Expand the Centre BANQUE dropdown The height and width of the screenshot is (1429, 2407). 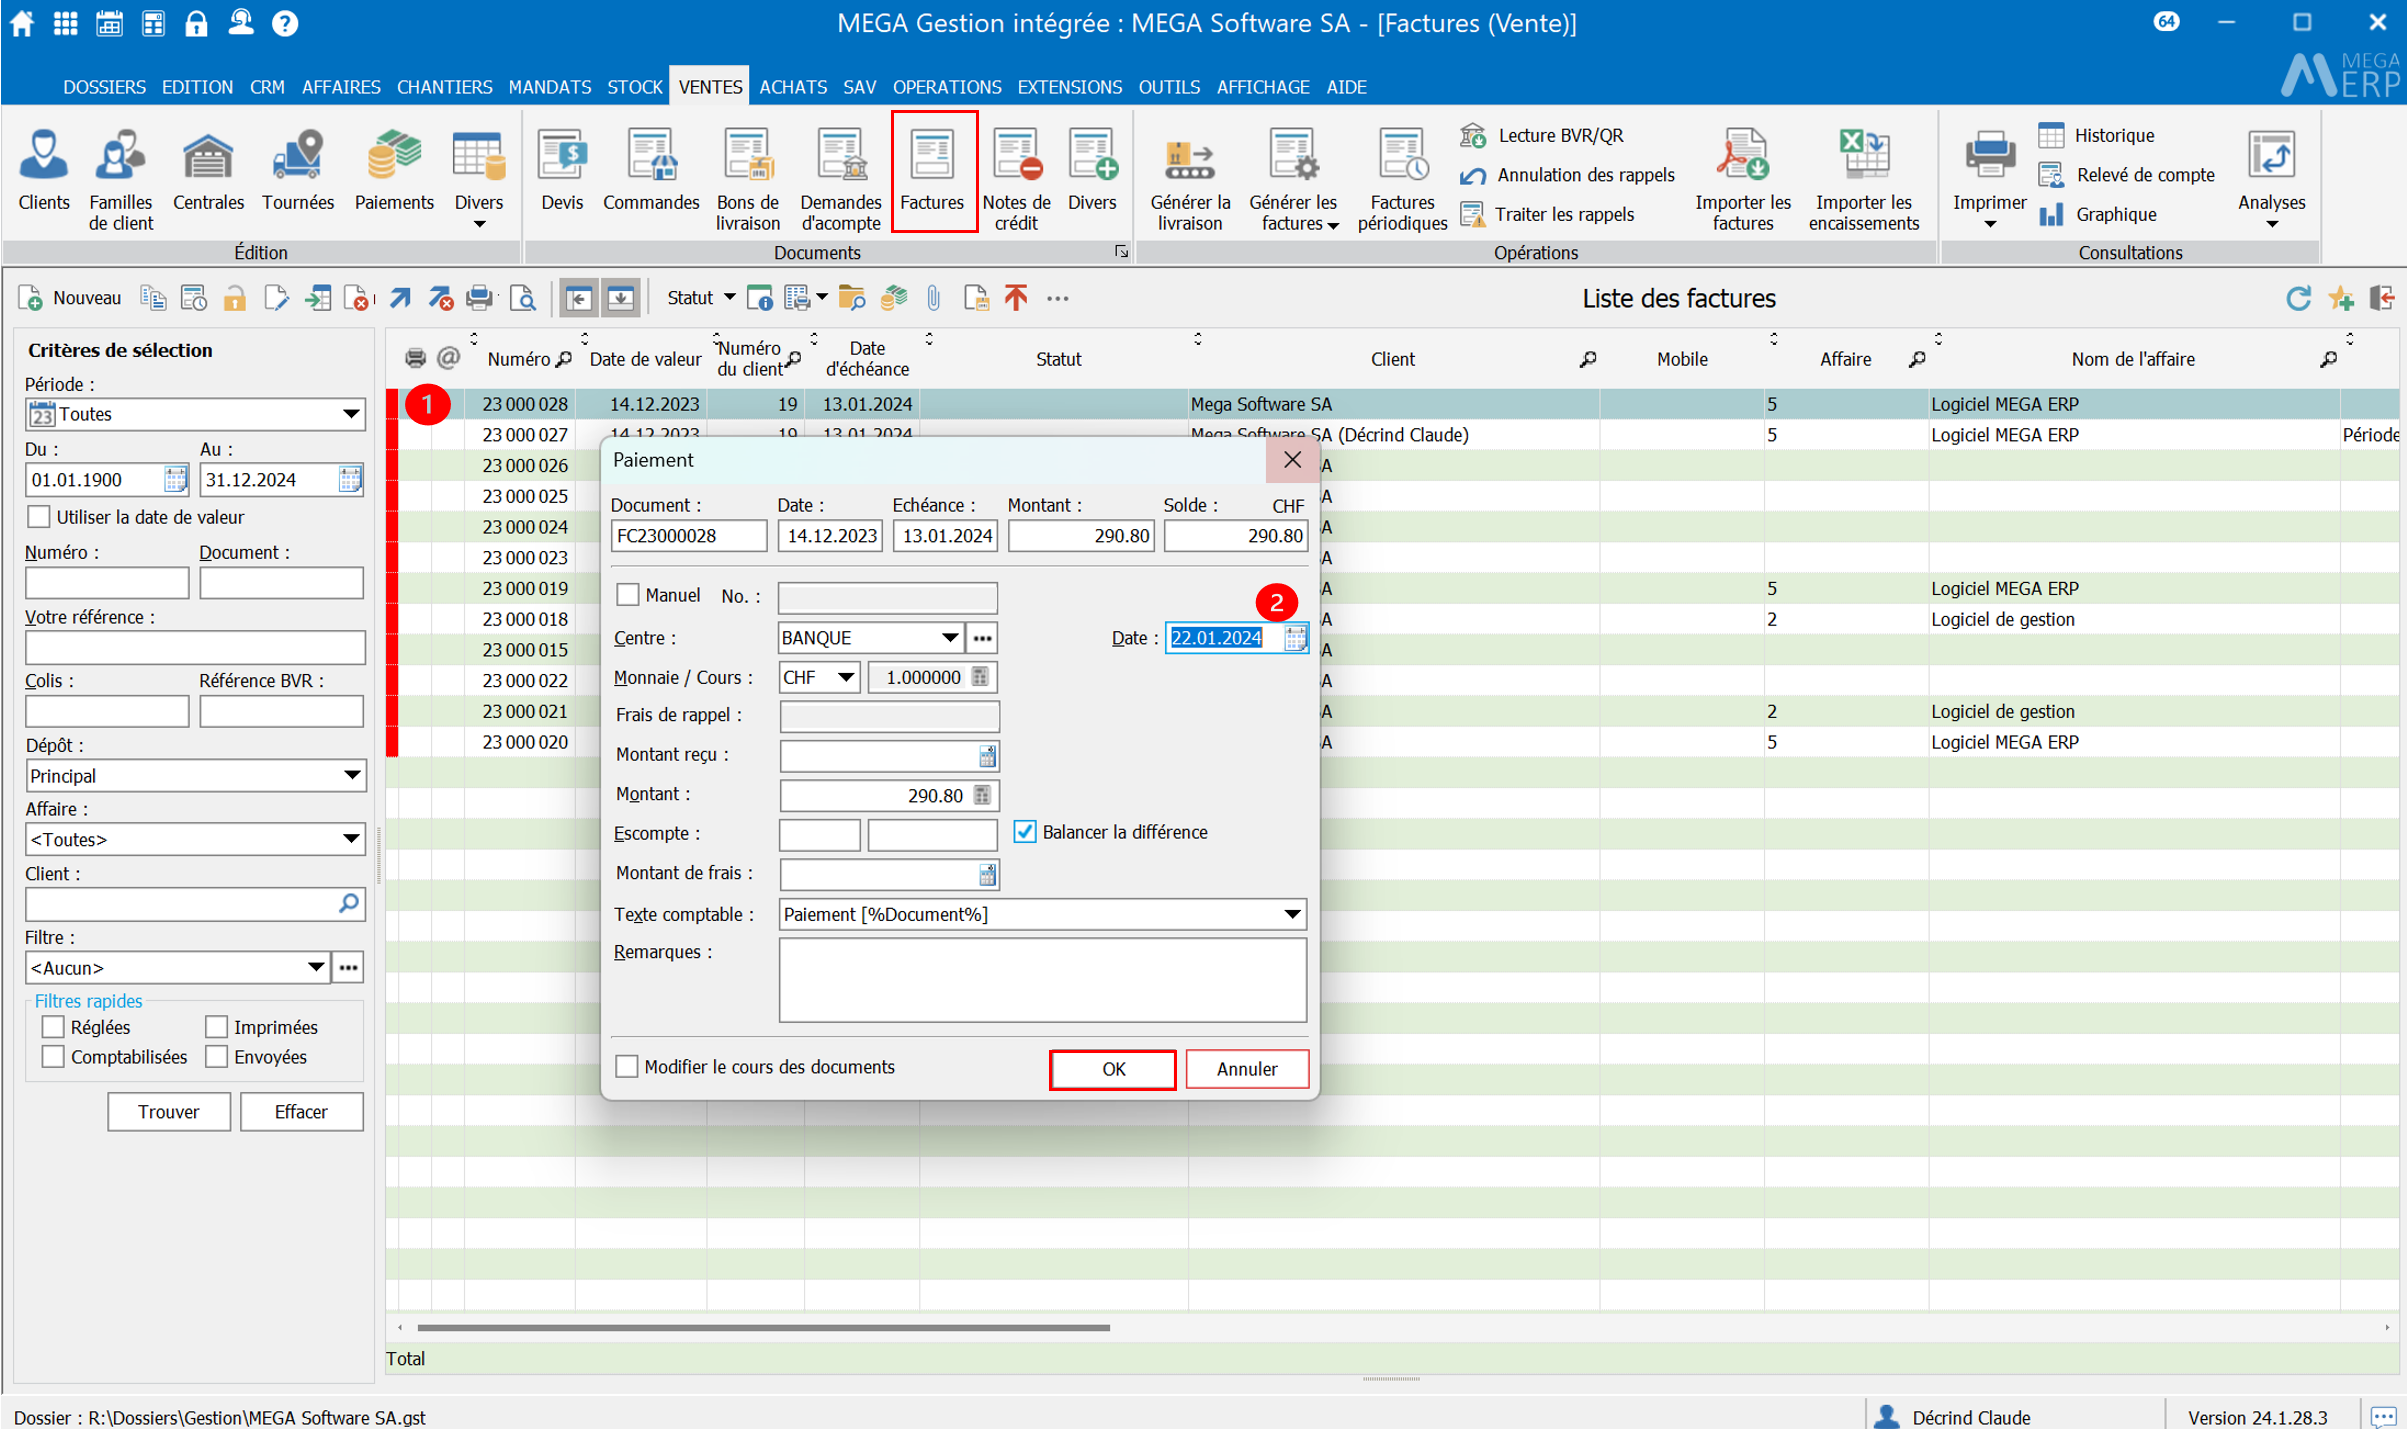(949, 637)
